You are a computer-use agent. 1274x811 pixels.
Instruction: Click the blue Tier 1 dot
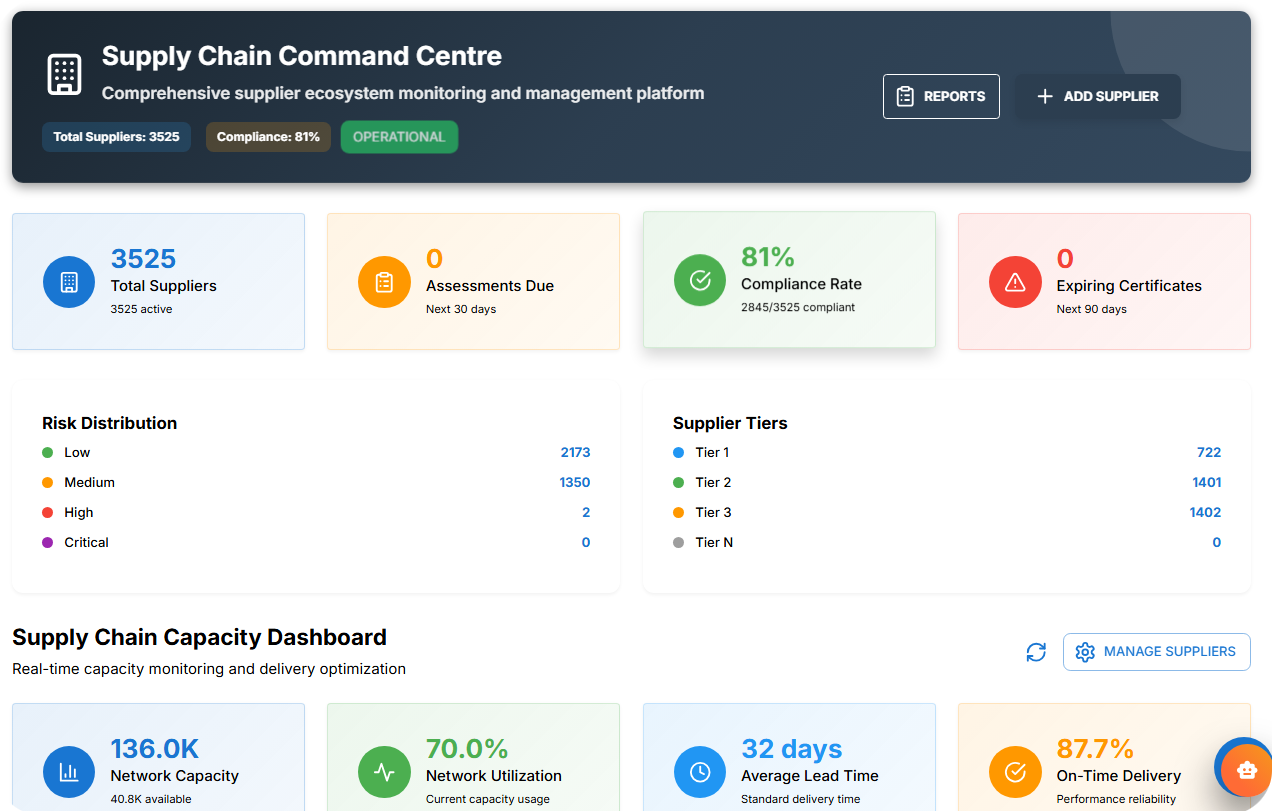(679, 453)
